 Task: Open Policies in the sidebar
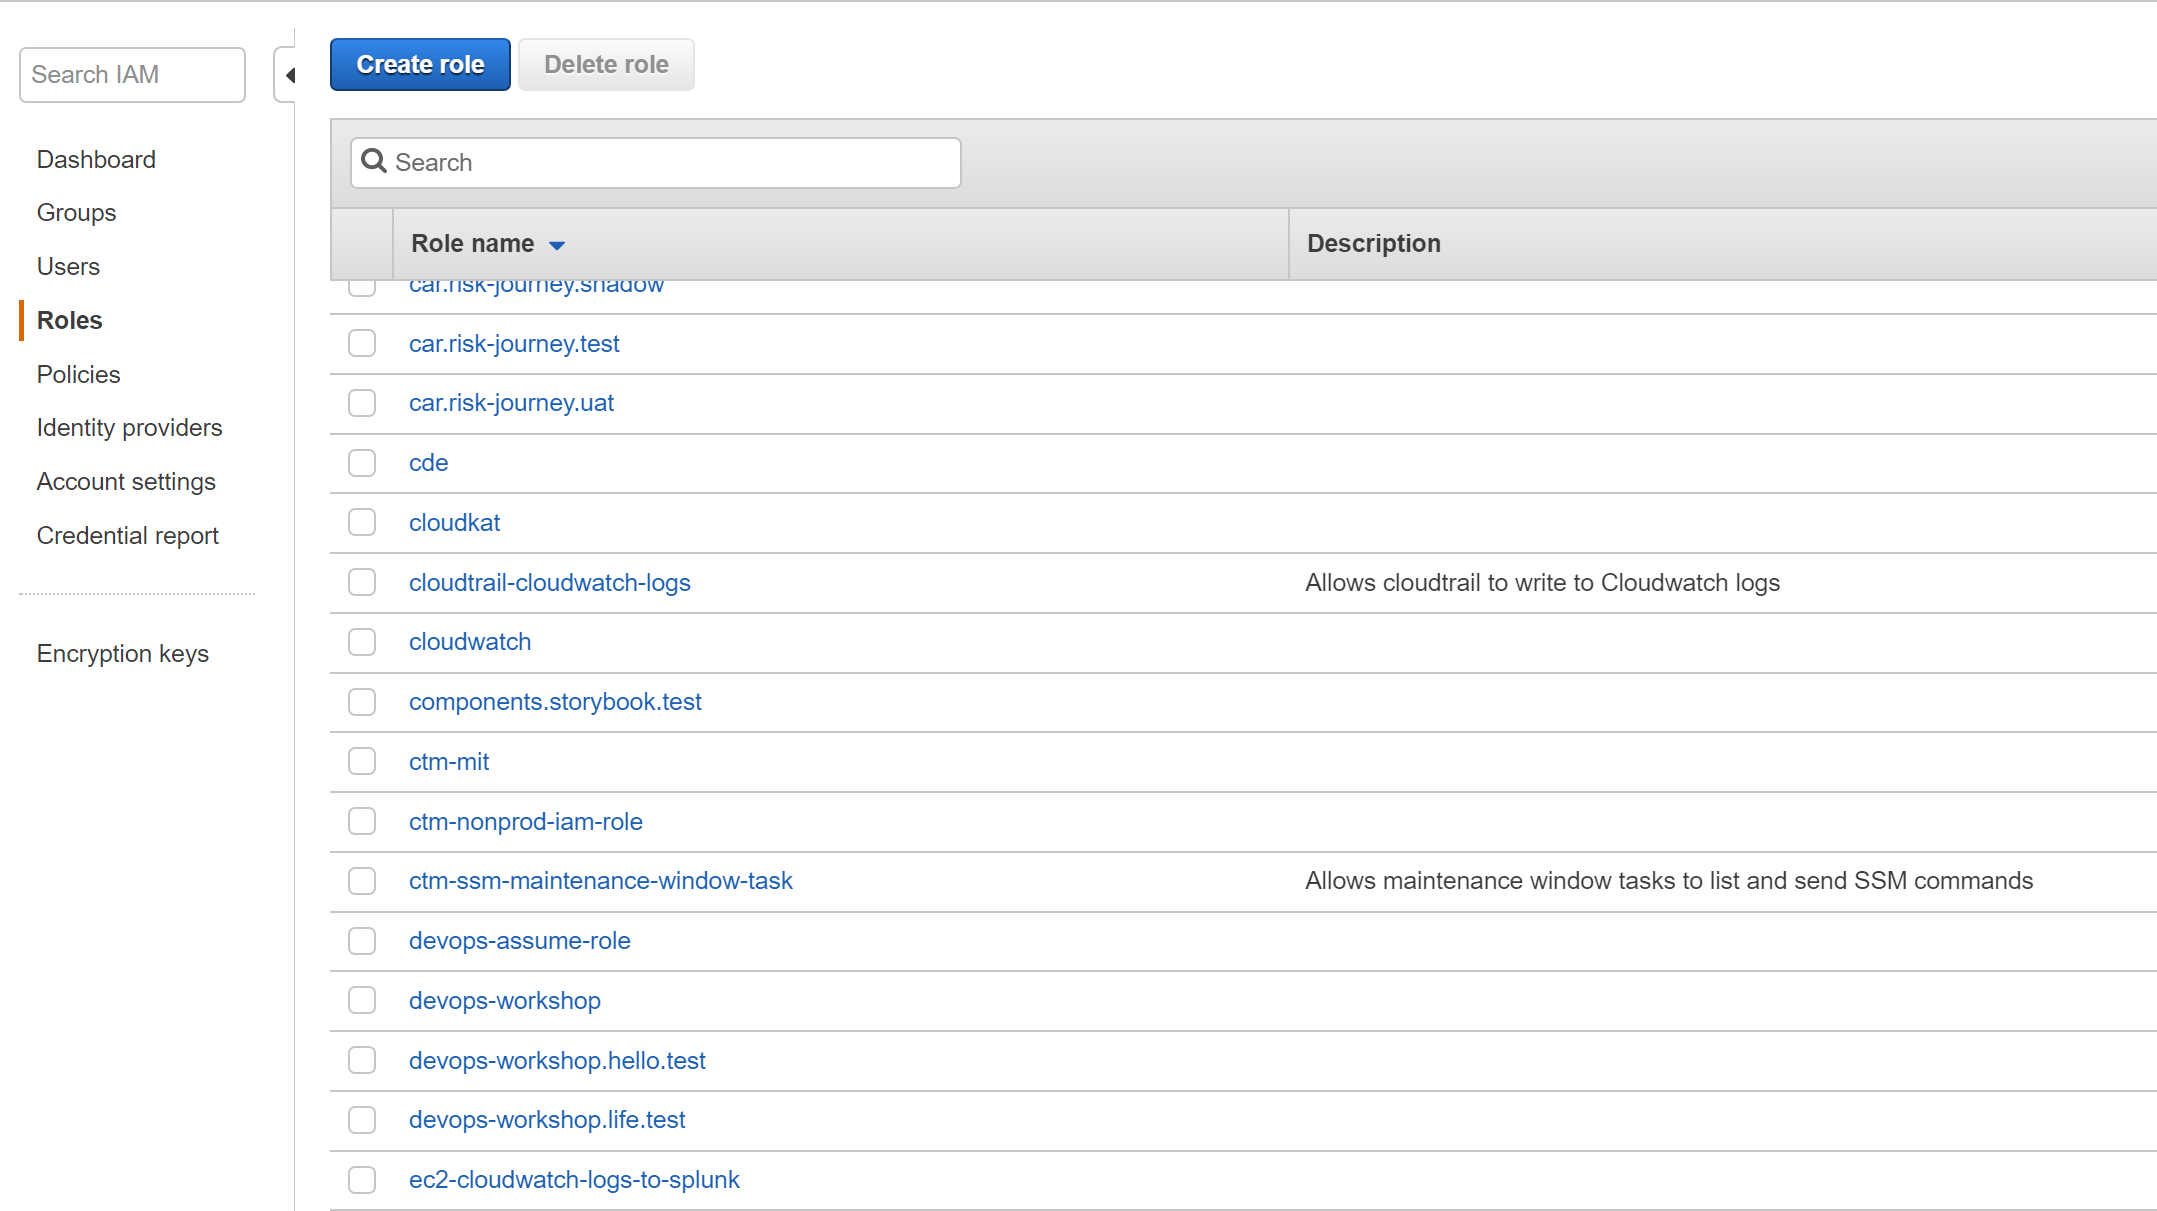click(78, 374)
